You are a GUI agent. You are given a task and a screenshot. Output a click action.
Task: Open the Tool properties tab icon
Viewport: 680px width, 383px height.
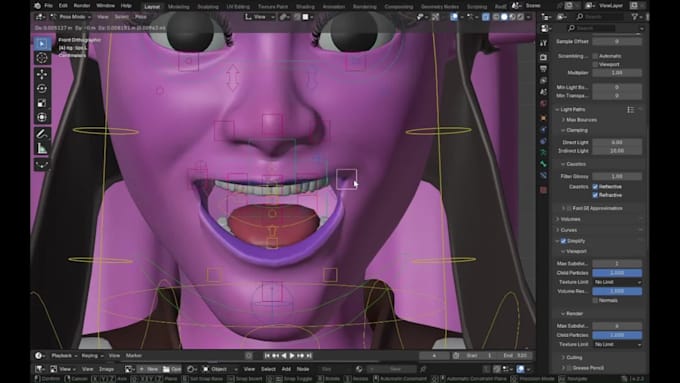pyautogui.click(x=543, y=43)
